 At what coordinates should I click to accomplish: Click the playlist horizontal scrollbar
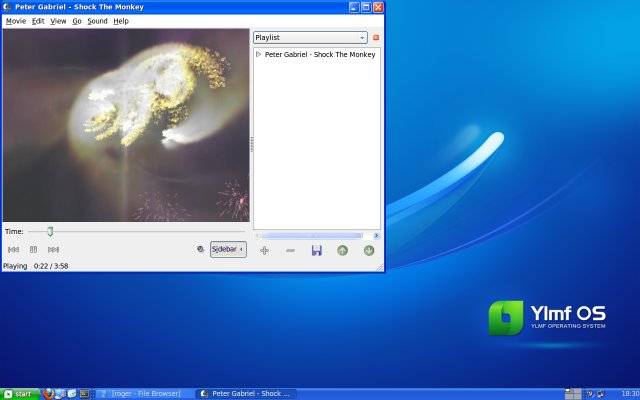pos(316,236)
